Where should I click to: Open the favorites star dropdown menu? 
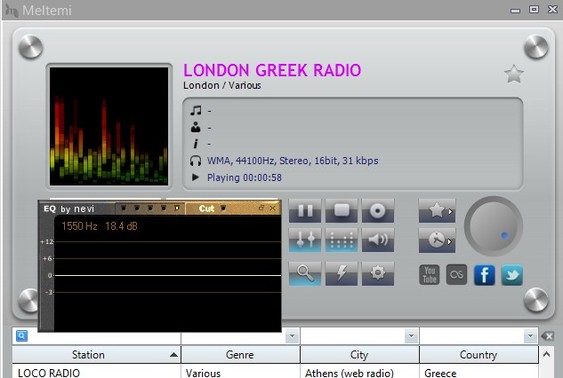pos(437,211)
